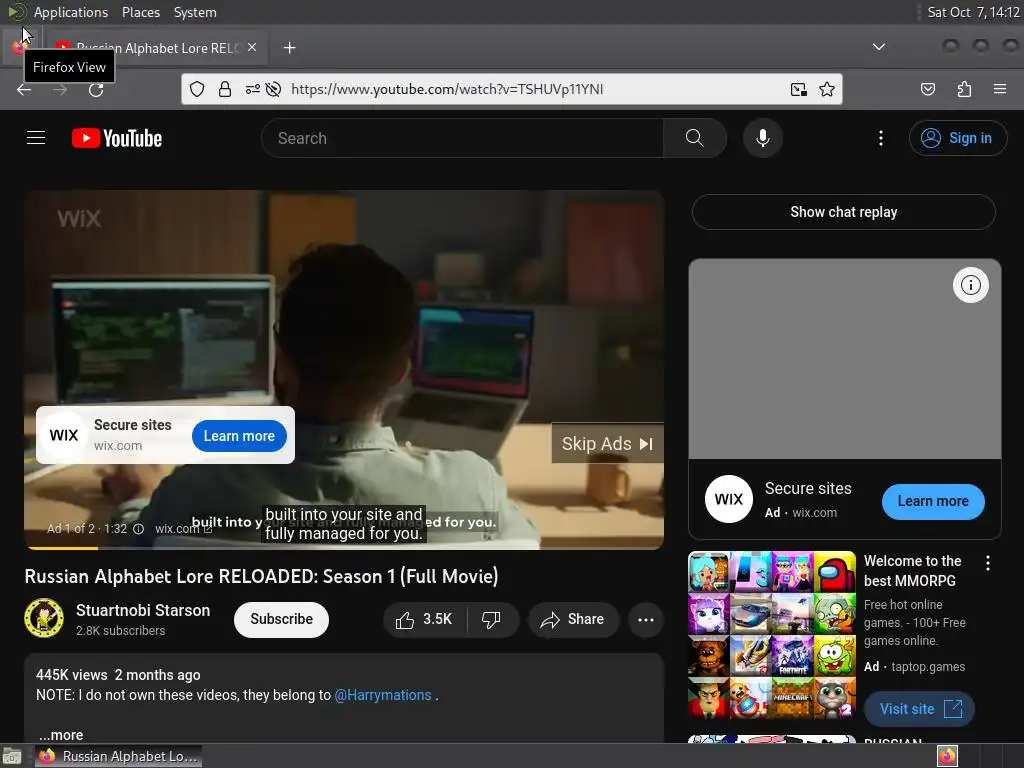Open Pocket save button

(928, 89)
